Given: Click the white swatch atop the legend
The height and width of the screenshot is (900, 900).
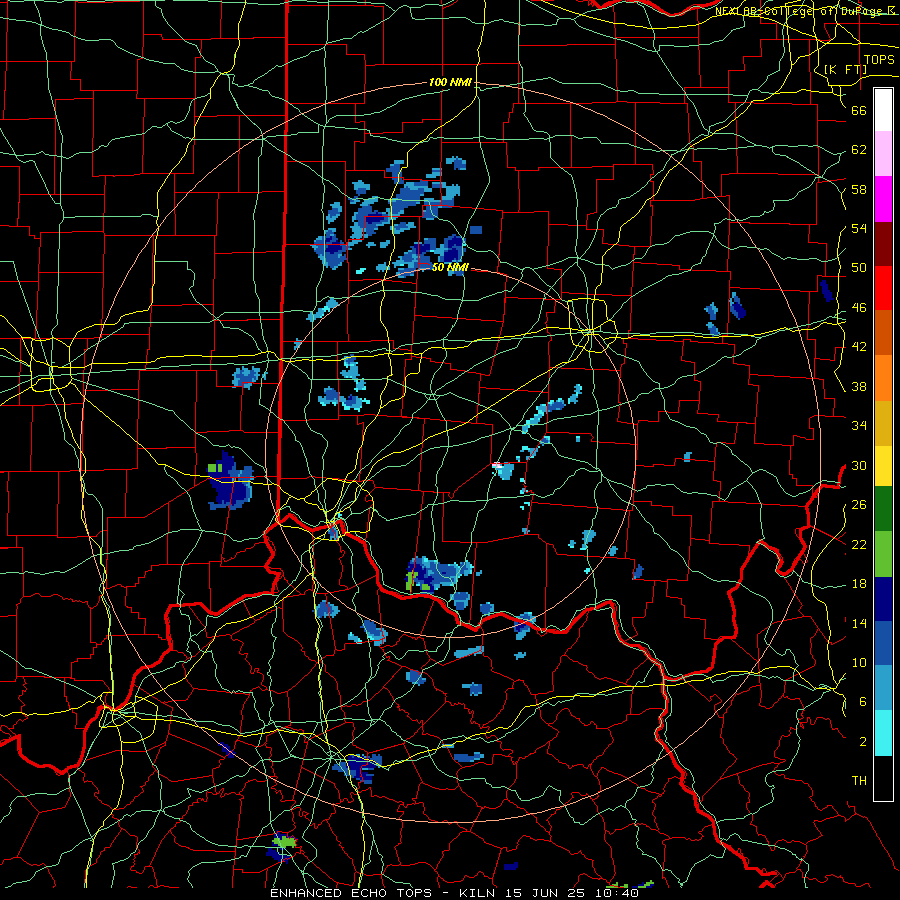Looking at the screenshot, I should (883, 110).
